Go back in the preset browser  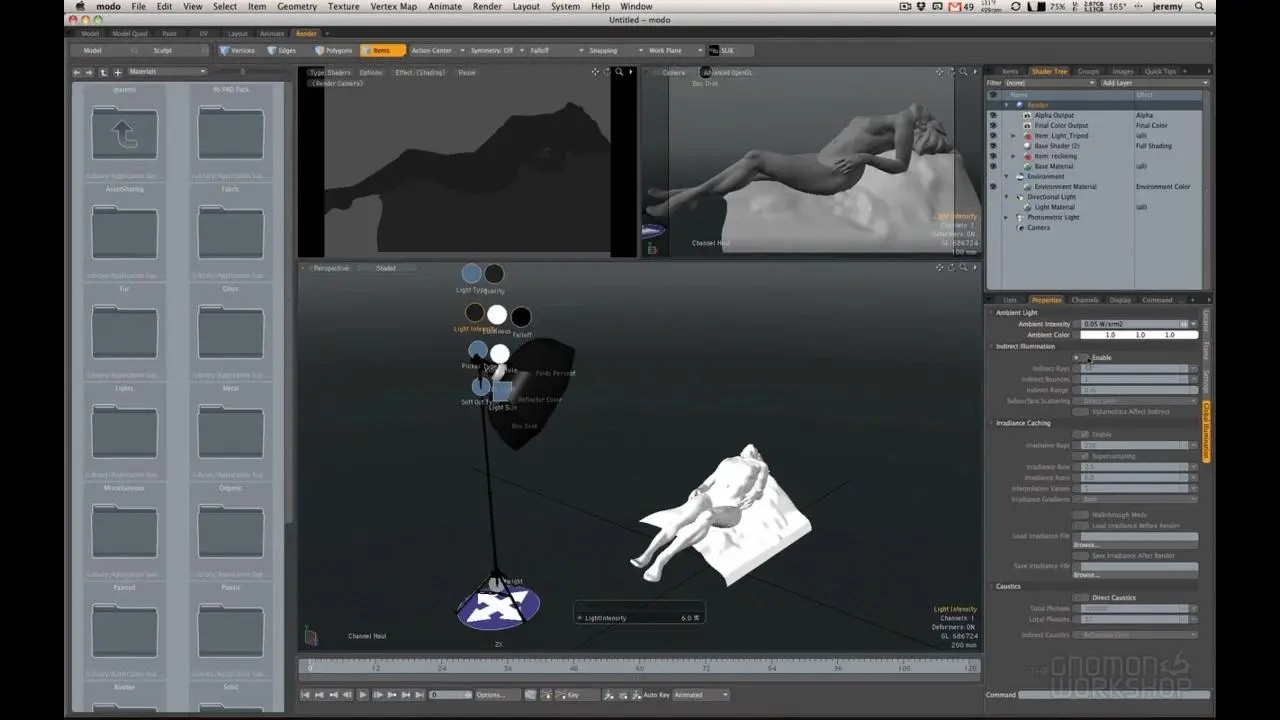coord(77,72)
